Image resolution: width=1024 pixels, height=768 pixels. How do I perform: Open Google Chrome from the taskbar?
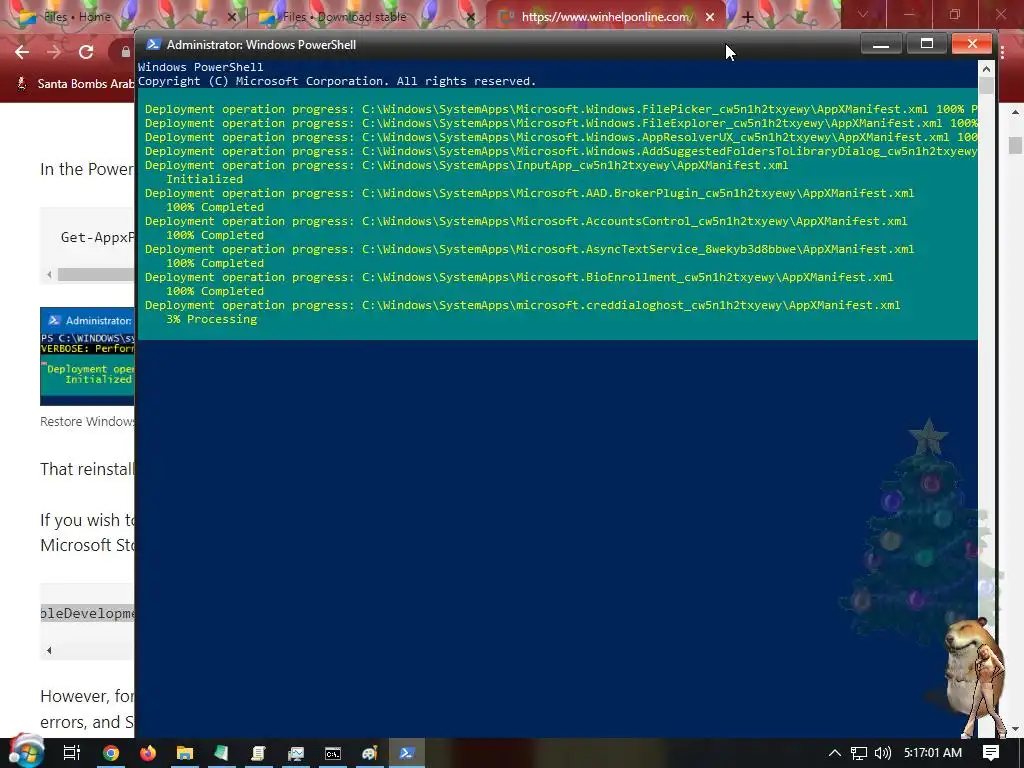click(x=111, y=753)
